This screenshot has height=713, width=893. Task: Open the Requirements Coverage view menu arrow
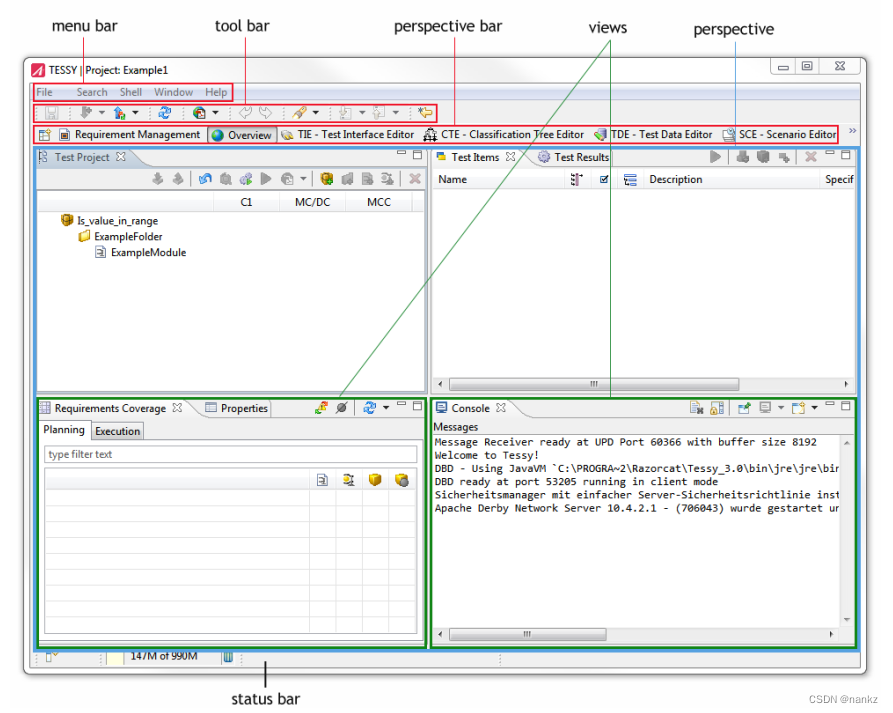click(x=386, y=408)
